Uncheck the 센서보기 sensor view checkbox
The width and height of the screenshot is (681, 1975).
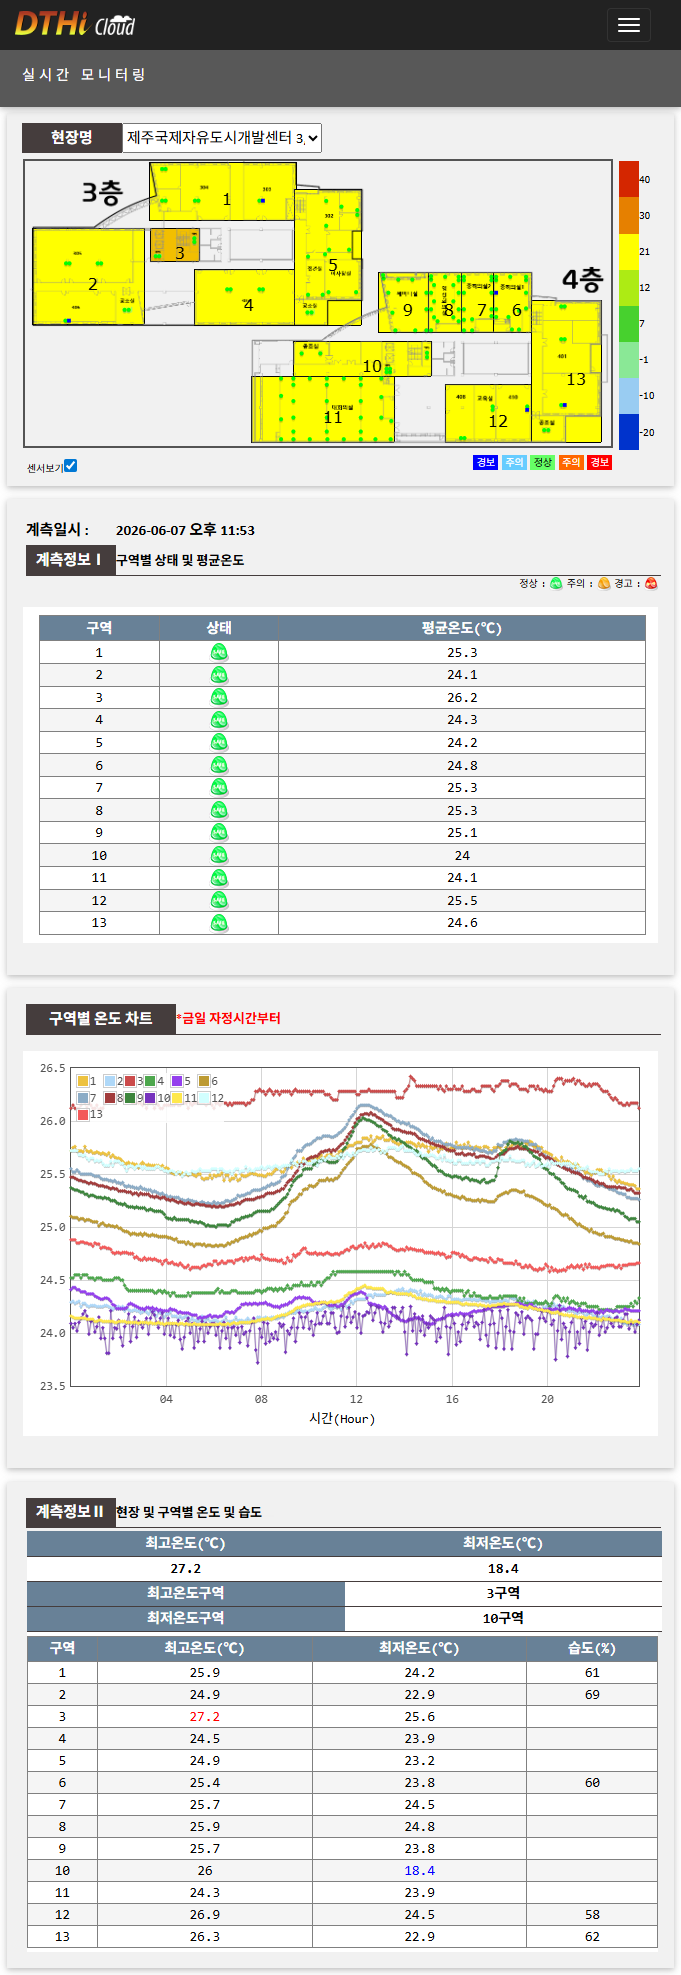pyautogui.click(x=70, y=466)
